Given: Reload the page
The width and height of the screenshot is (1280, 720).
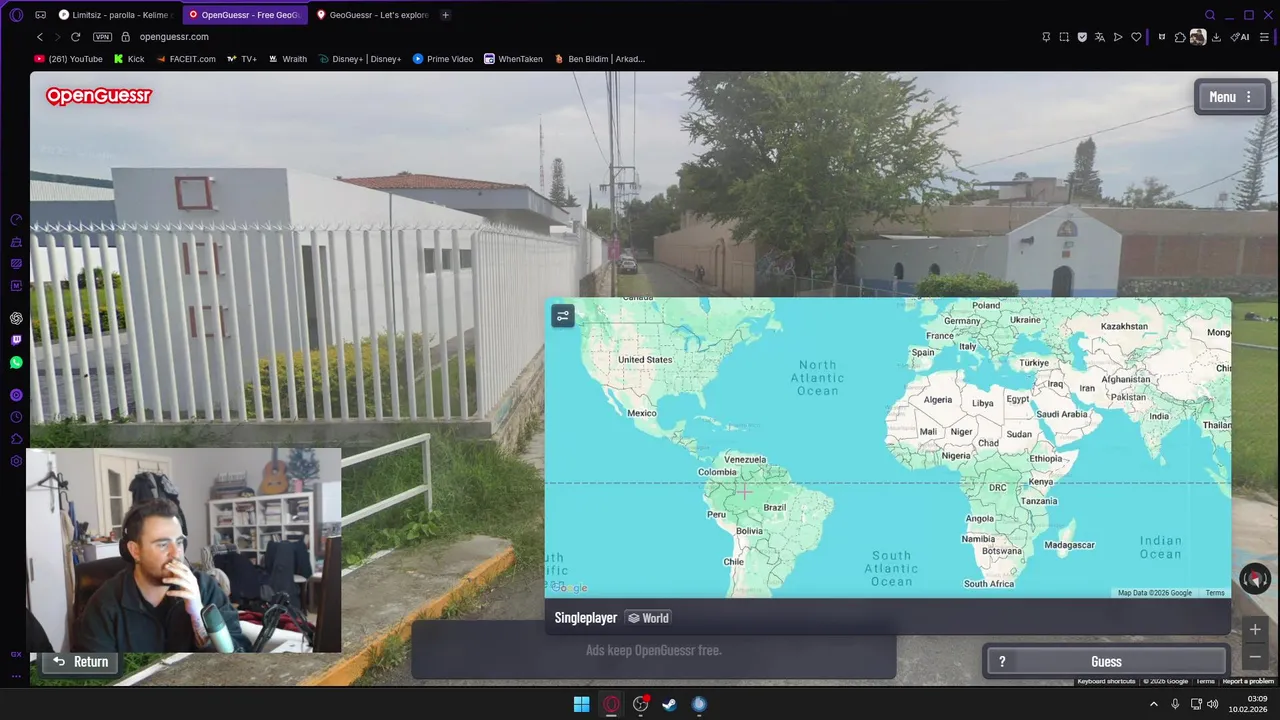Looking at the screenshot, I should [x=75, y=37].
